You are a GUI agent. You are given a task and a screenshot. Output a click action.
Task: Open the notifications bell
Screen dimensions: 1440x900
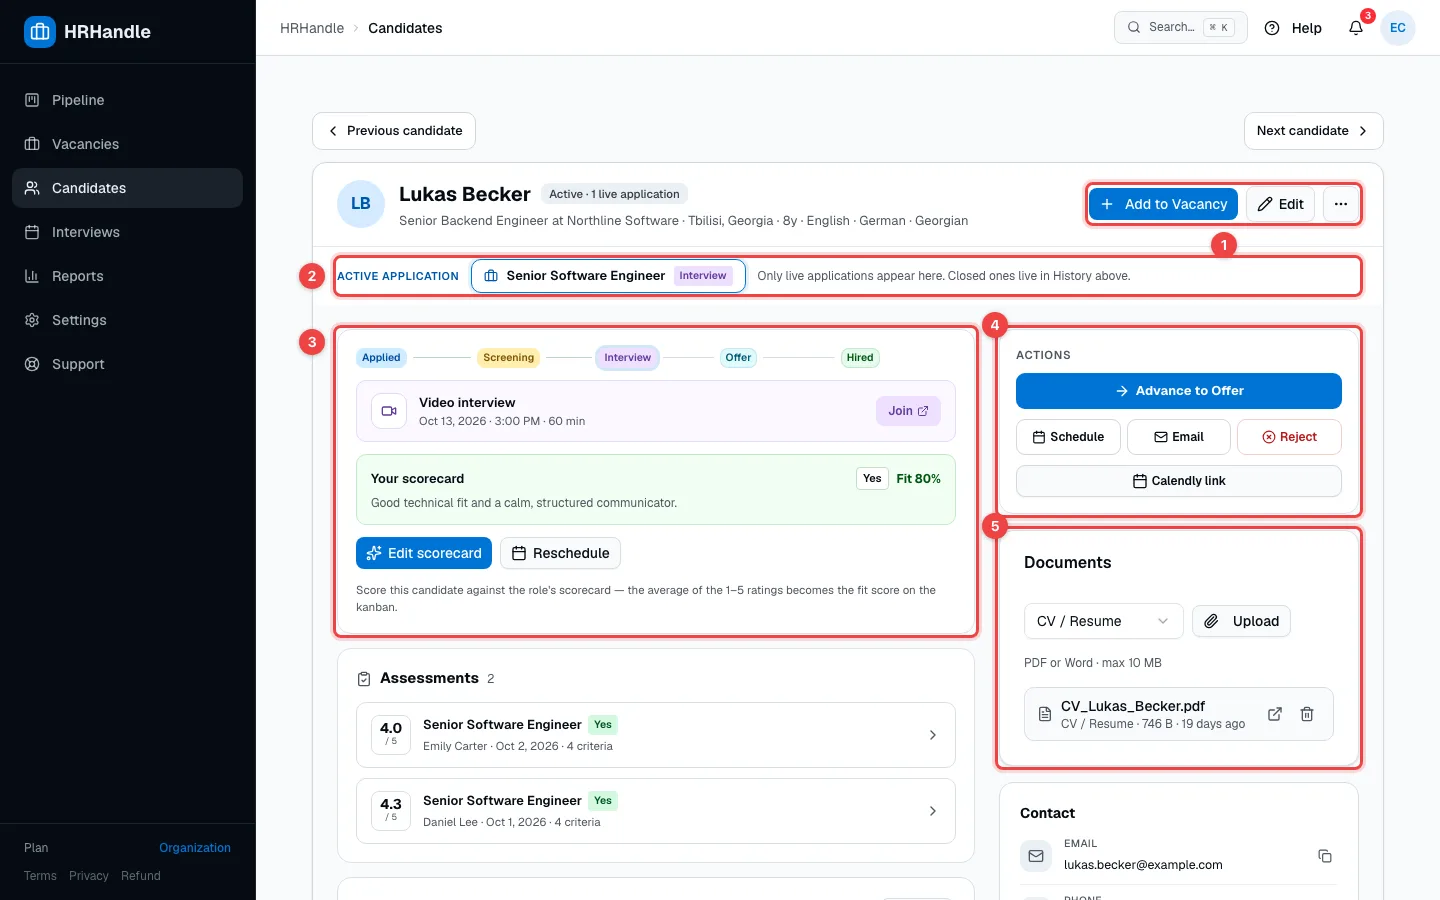point(1356,28)
